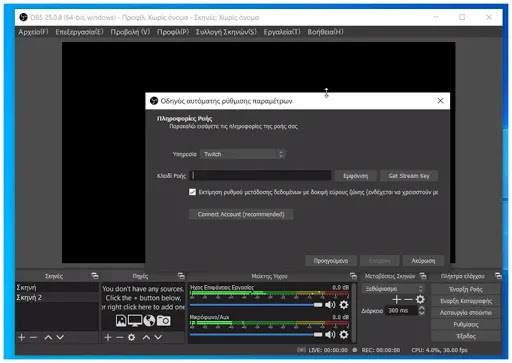Add a scene transition with plus
The image size is (512, 363).
click(397, 299)
